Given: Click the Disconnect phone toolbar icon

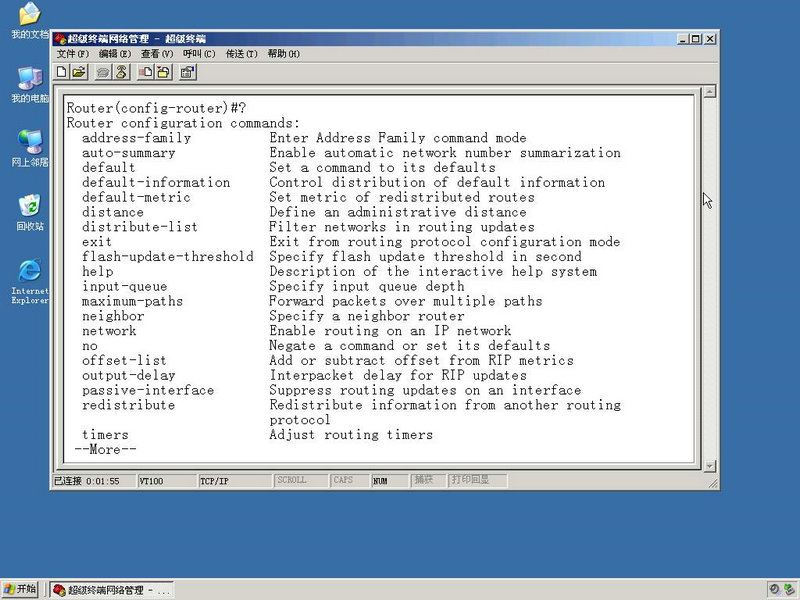Looking at the screenshot, I should (x=121, y=72).
